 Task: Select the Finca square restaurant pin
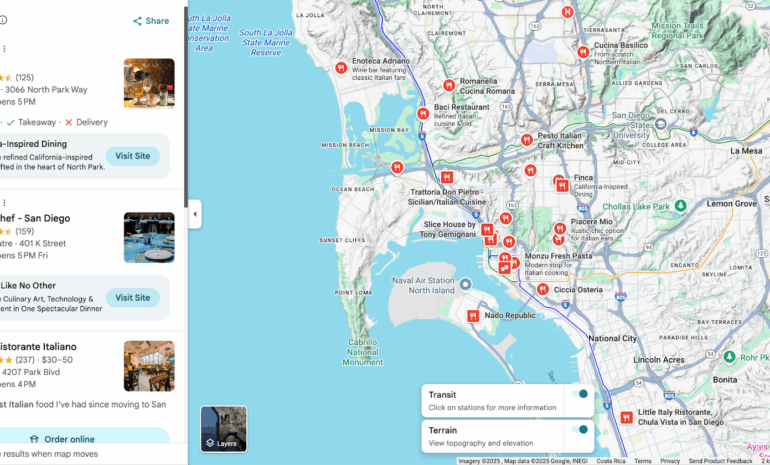563,186
